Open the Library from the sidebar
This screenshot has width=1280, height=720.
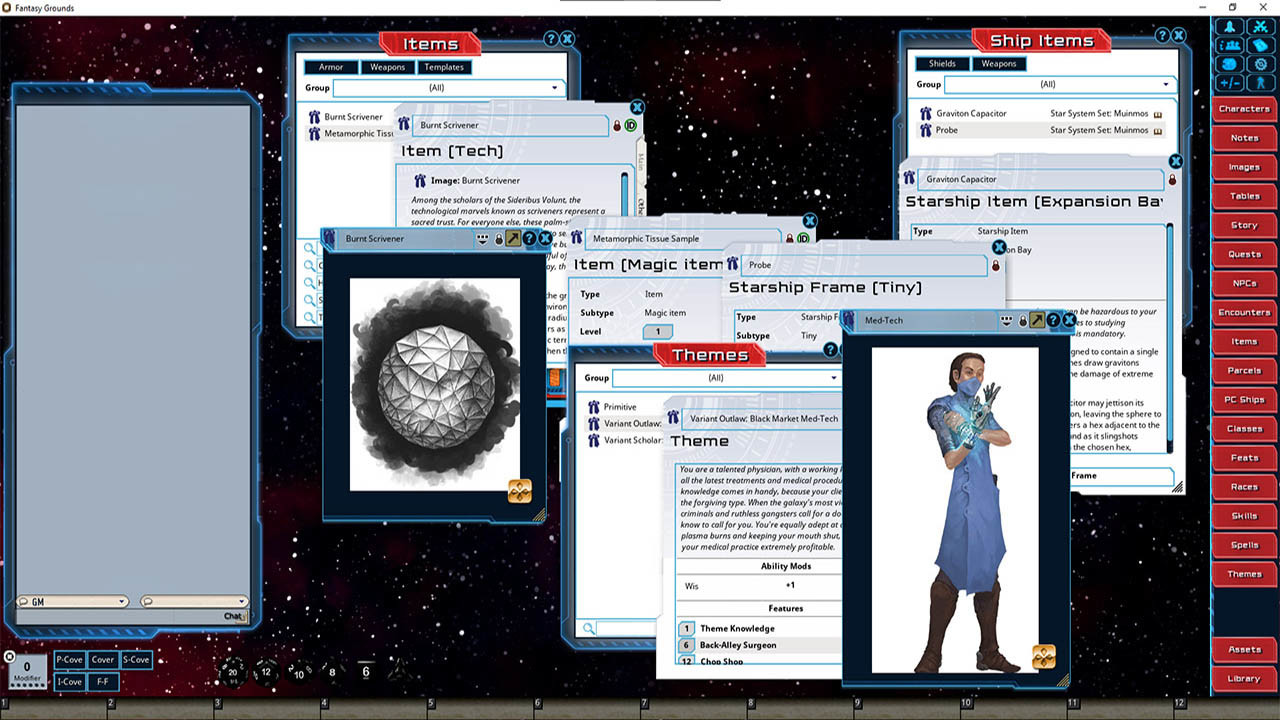point(1243,678)
